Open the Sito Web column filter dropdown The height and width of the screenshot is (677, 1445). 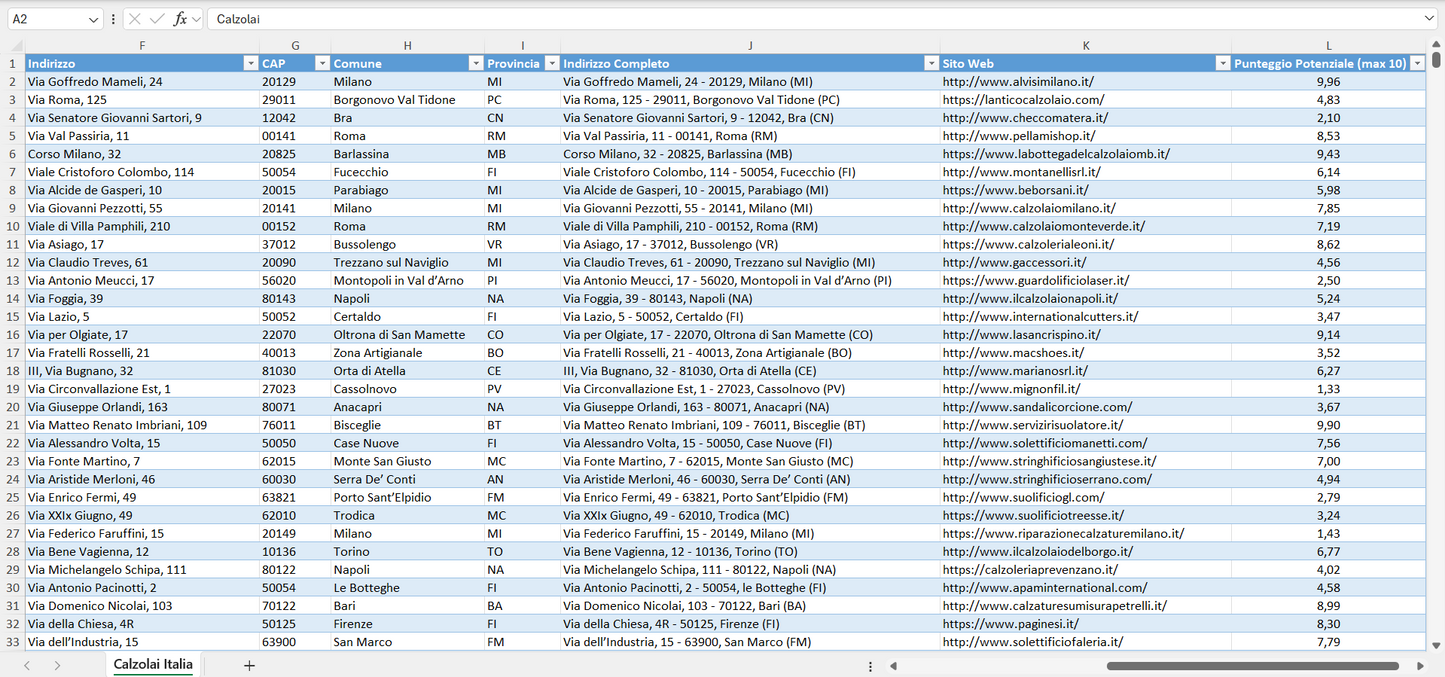point(1222,62)
